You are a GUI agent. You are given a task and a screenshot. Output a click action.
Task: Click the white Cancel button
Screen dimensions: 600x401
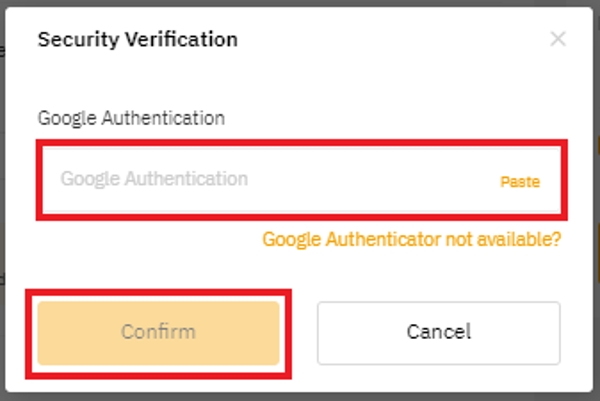(x=438, y=332)
